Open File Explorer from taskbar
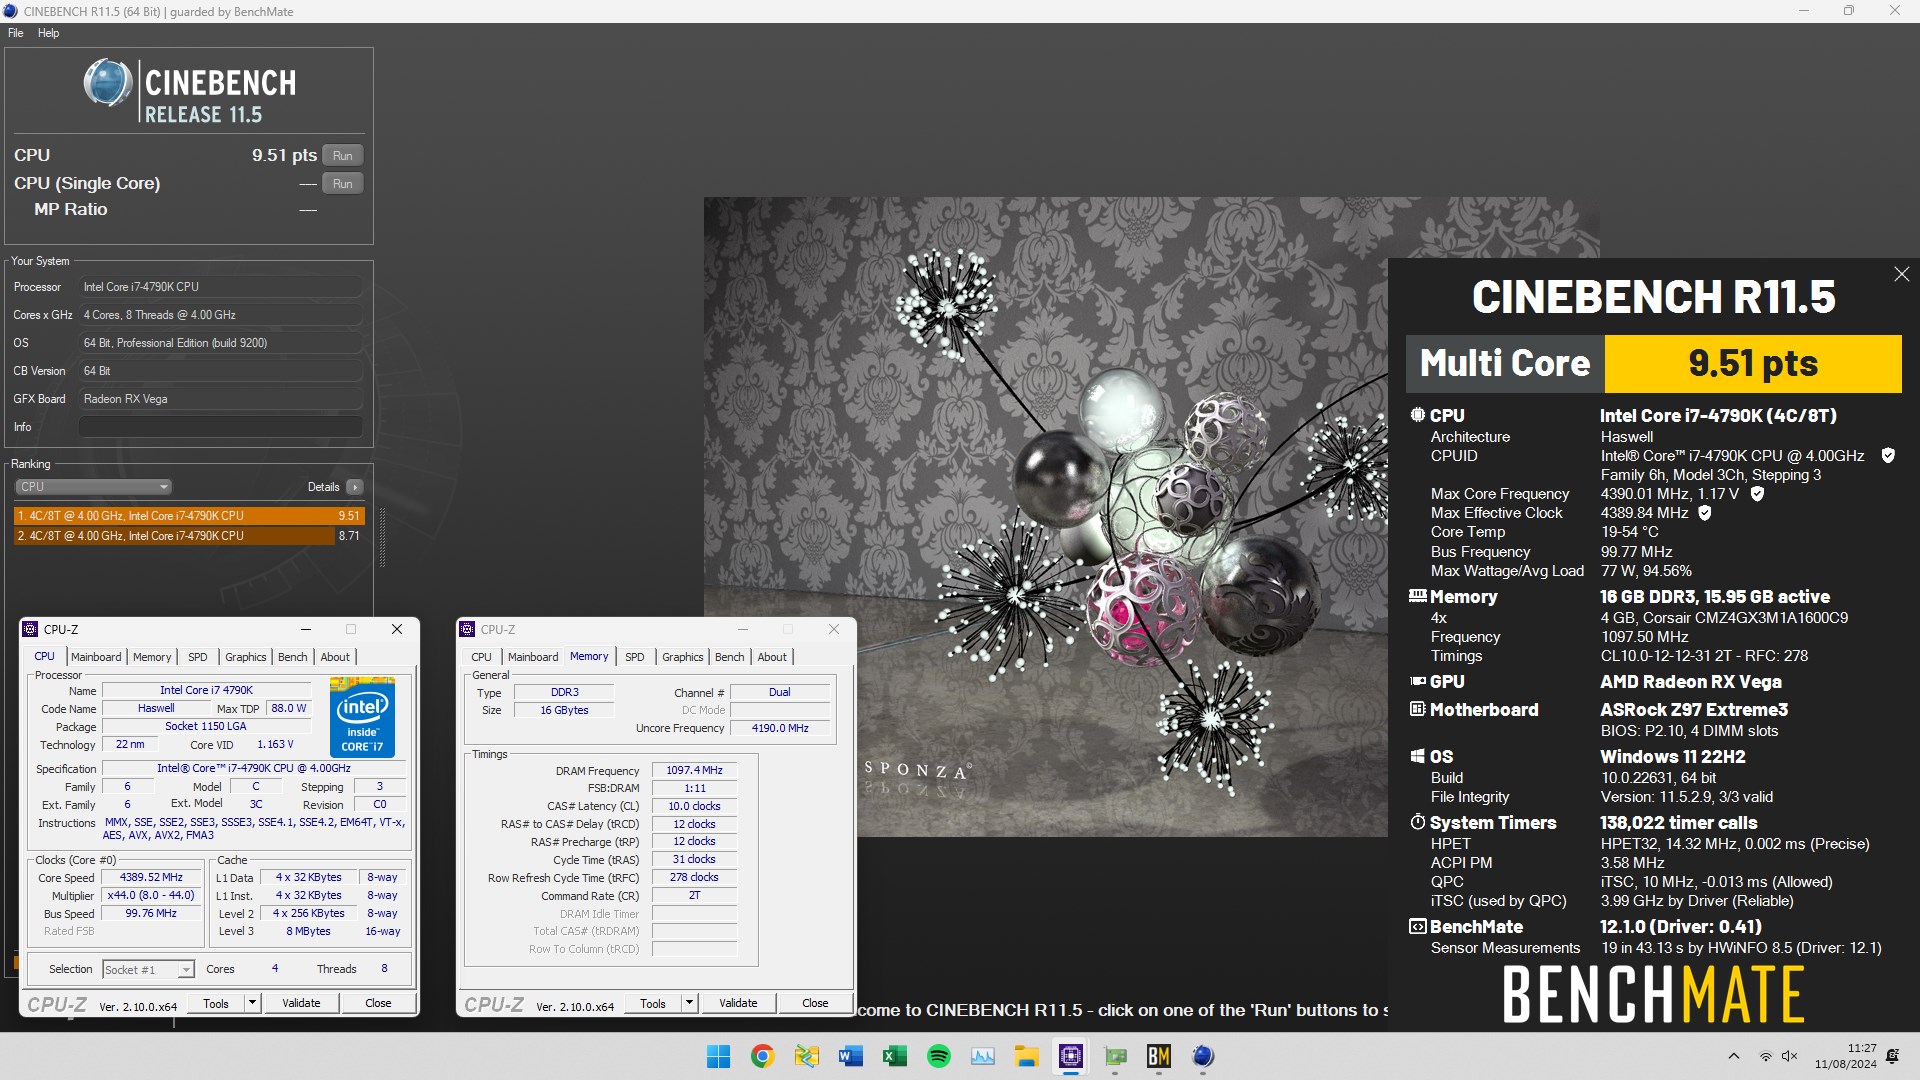Image resolution: width=1920 pixels, height=1080 pixels. click(1026, 1056)
